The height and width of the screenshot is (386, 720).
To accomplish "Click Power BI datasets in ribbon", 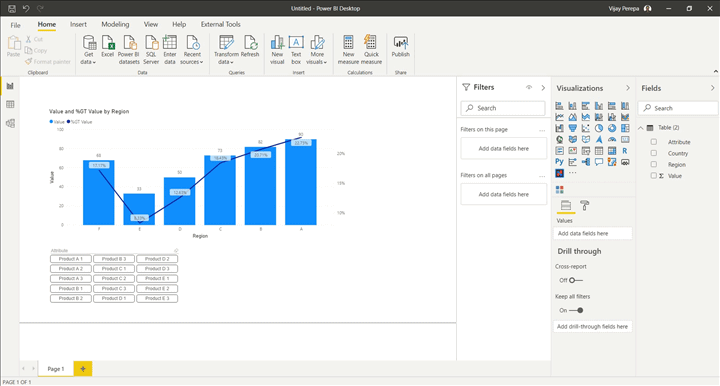I will [129, 50].
